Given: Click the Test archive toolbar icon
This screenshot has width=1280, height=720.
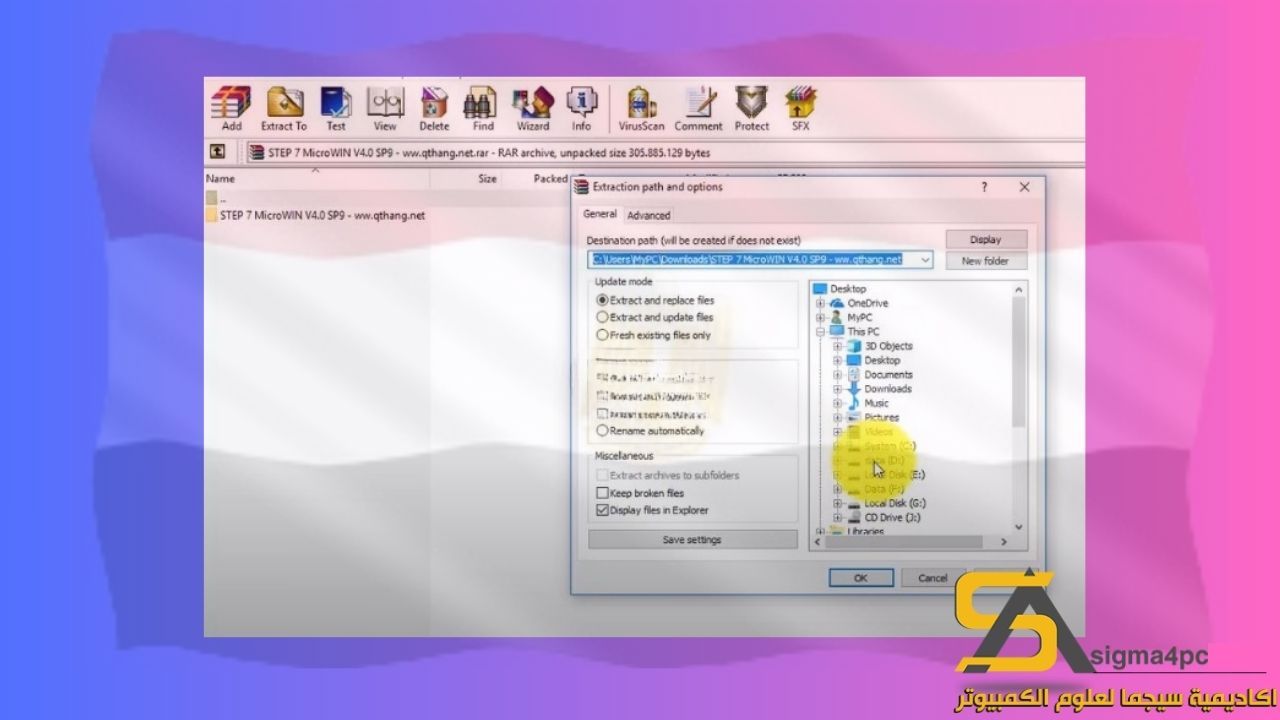Looking at the screenshot, I should 336,107.
